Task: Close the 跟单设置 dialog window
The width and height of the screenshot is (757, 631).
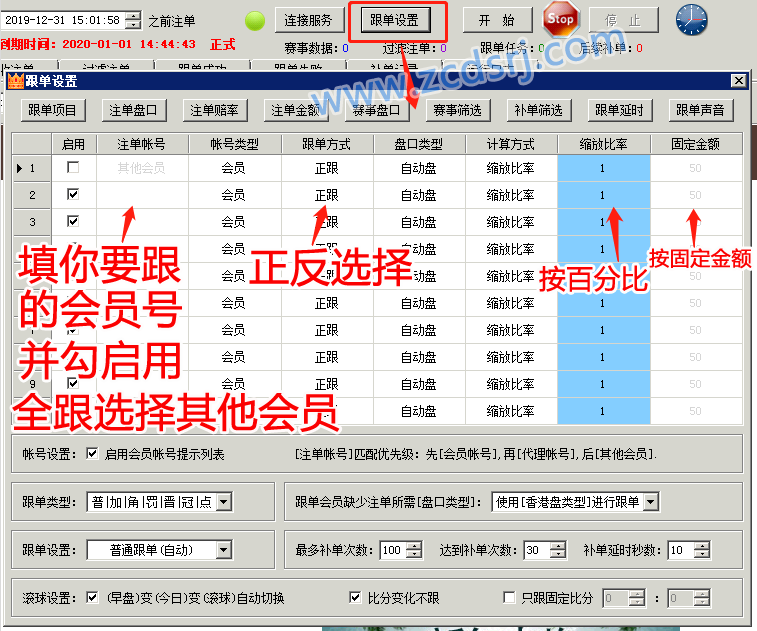Action: (739, 81)
